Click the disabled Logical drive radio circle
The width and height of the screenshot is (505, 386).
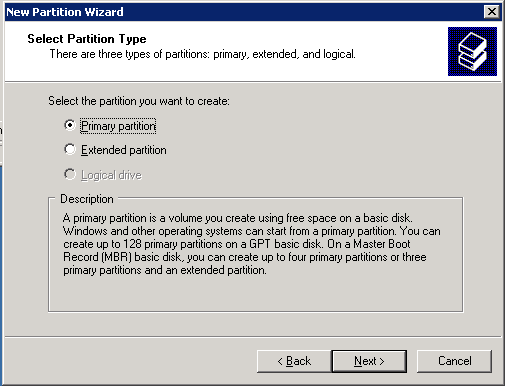click(70, 174)
